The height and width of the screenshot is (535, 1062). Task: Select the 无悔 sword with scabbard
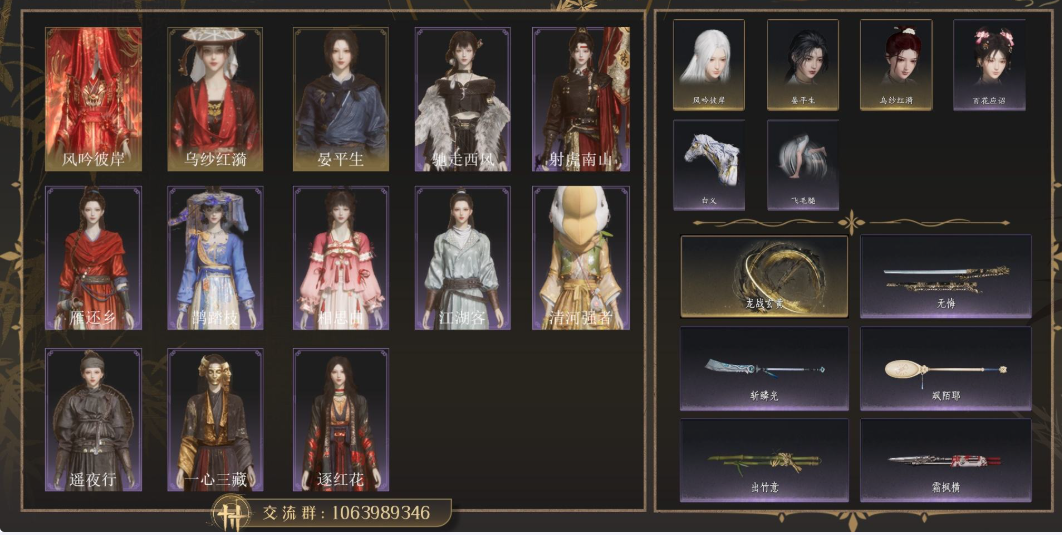tap(946, 276)
